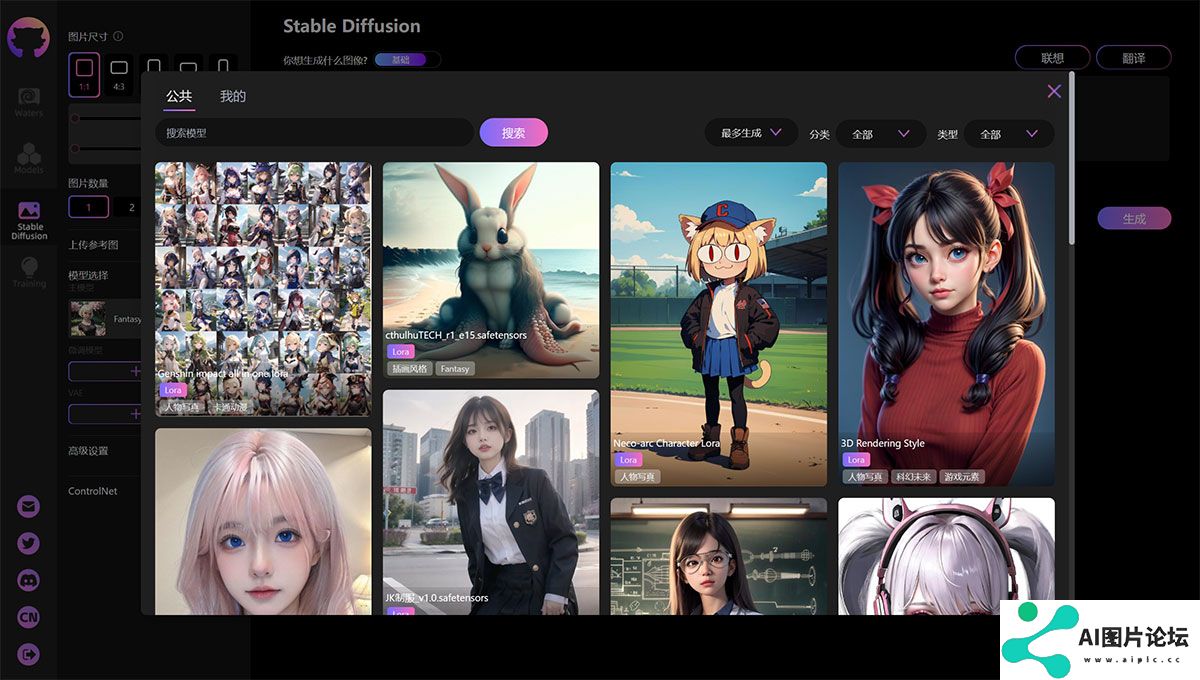Click the cthulhuTECH_r1_e15.safetensors title
The height and width of the screenshot is (680, 1200).
pyautogui.click(x=456, y=335)
